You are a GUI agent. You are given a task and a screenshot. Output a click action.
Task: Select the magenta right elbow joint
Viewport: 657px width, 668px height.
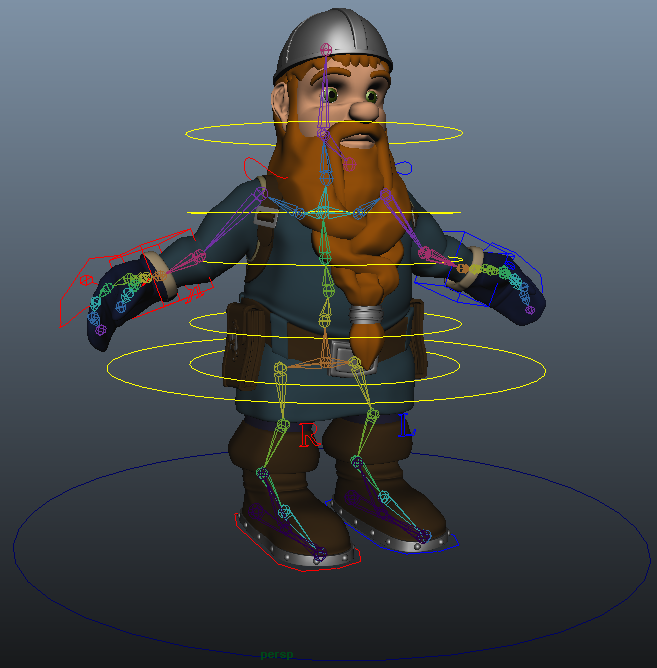coord(198,256)
